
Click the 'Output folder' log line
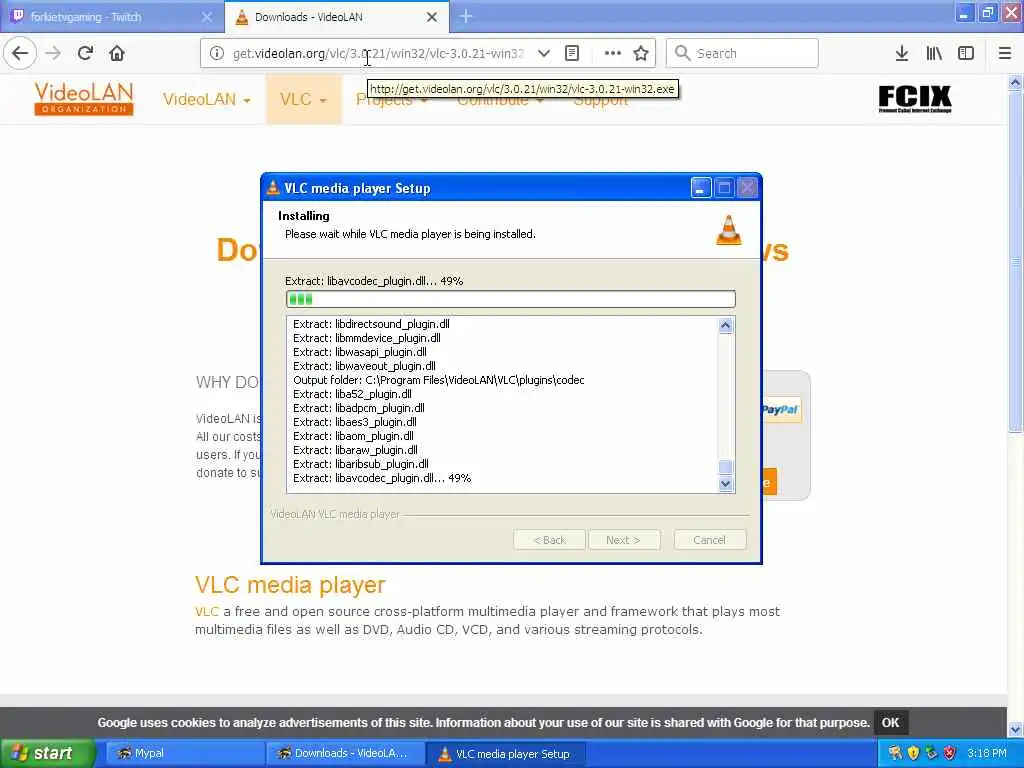(439, 380)
